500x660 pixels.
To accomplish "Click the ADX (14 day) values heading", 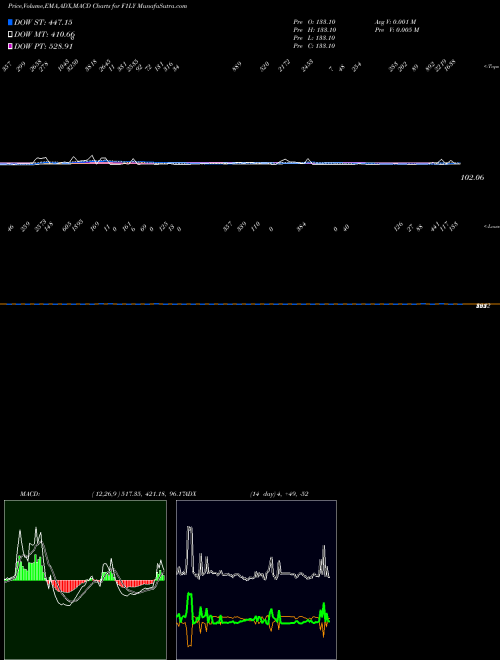I will click(x=248, y=494).
